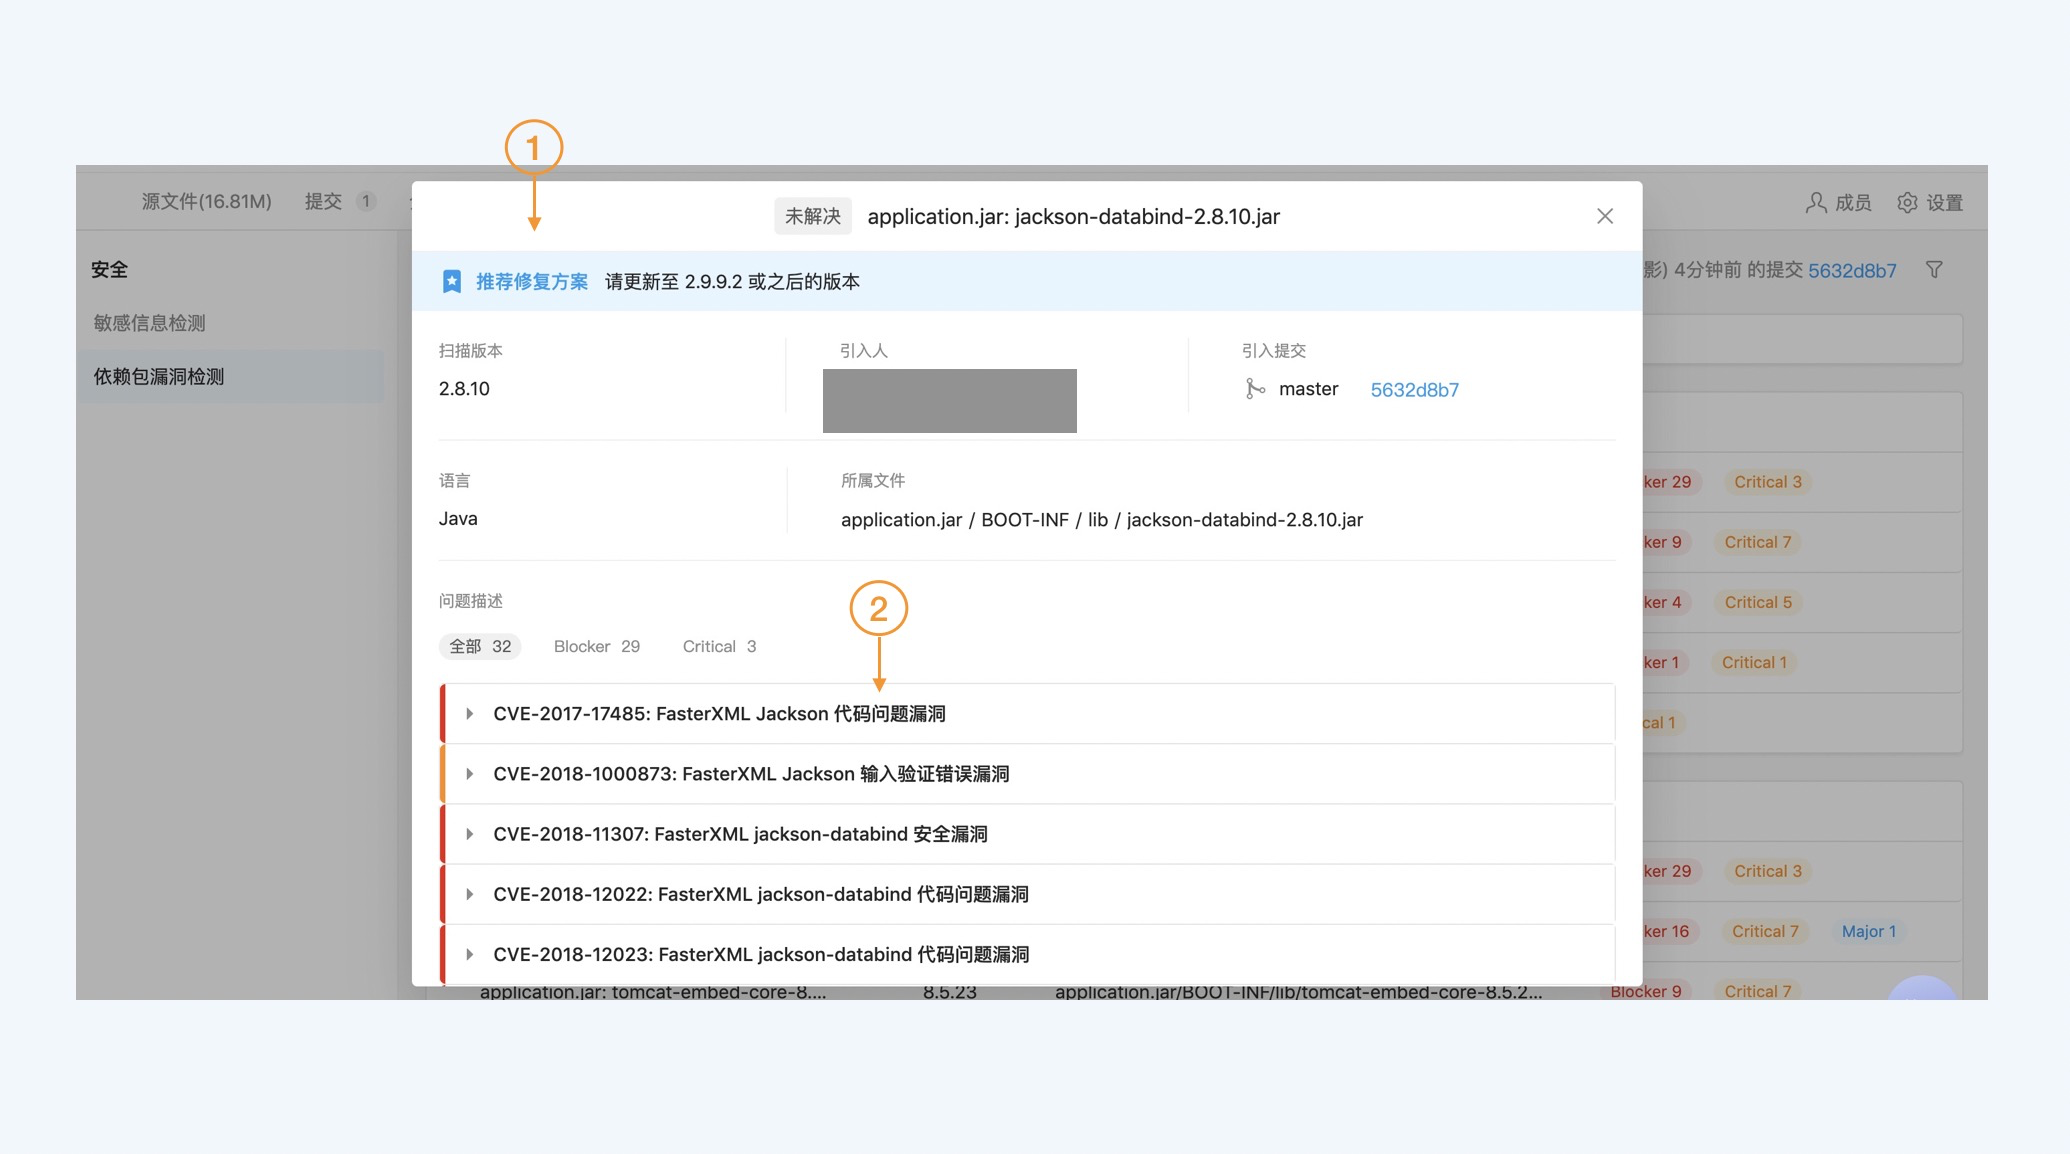2070x1154 pixels.
Task: Click the members person icon
Action: (x=1816, y=203)
